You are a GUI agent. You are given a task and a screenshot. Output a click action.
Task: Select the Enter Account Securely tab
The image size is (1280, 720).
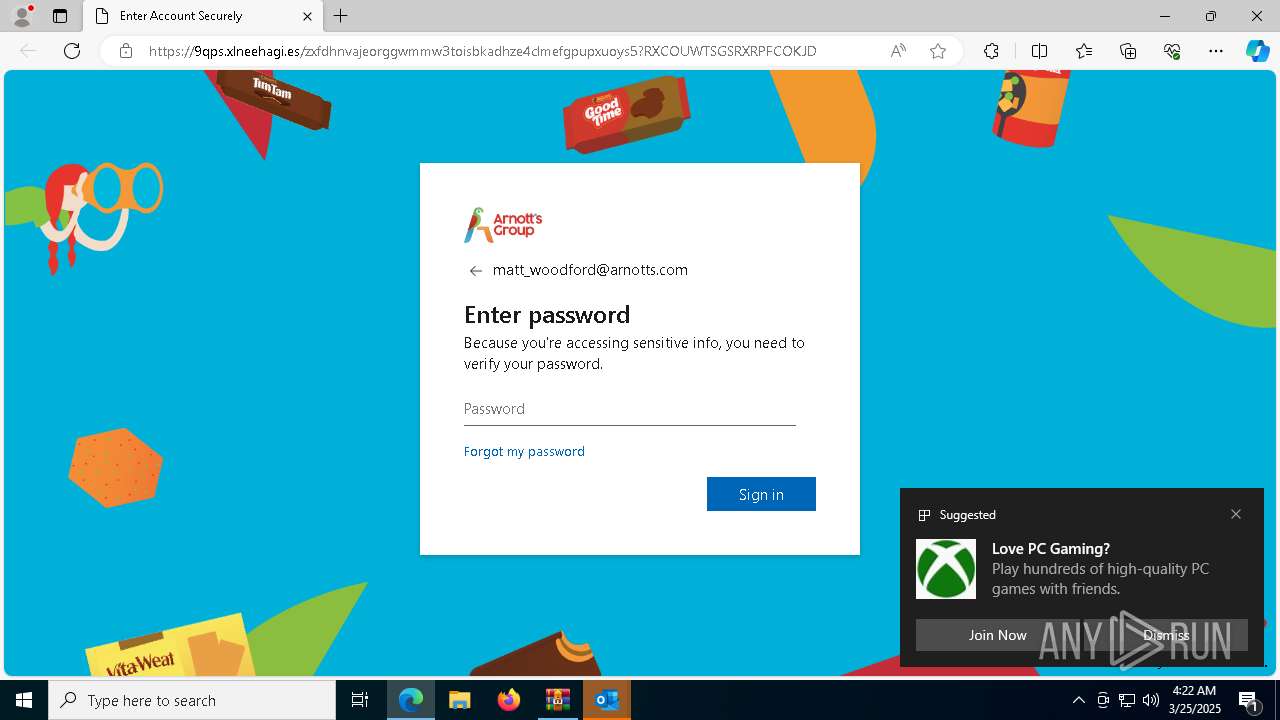203,16
